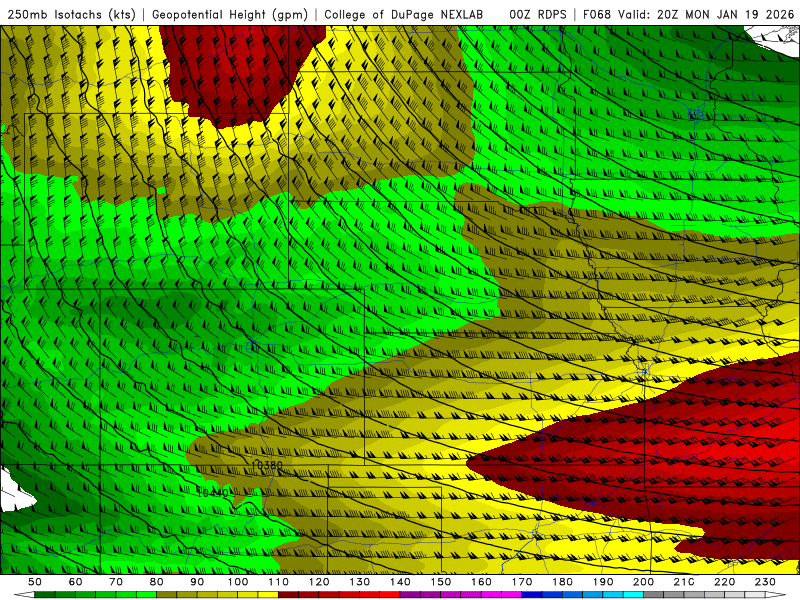Viewport: 800px width, 600px height.
Task: Click the 50 knot colorbar label
Action: 35,582
